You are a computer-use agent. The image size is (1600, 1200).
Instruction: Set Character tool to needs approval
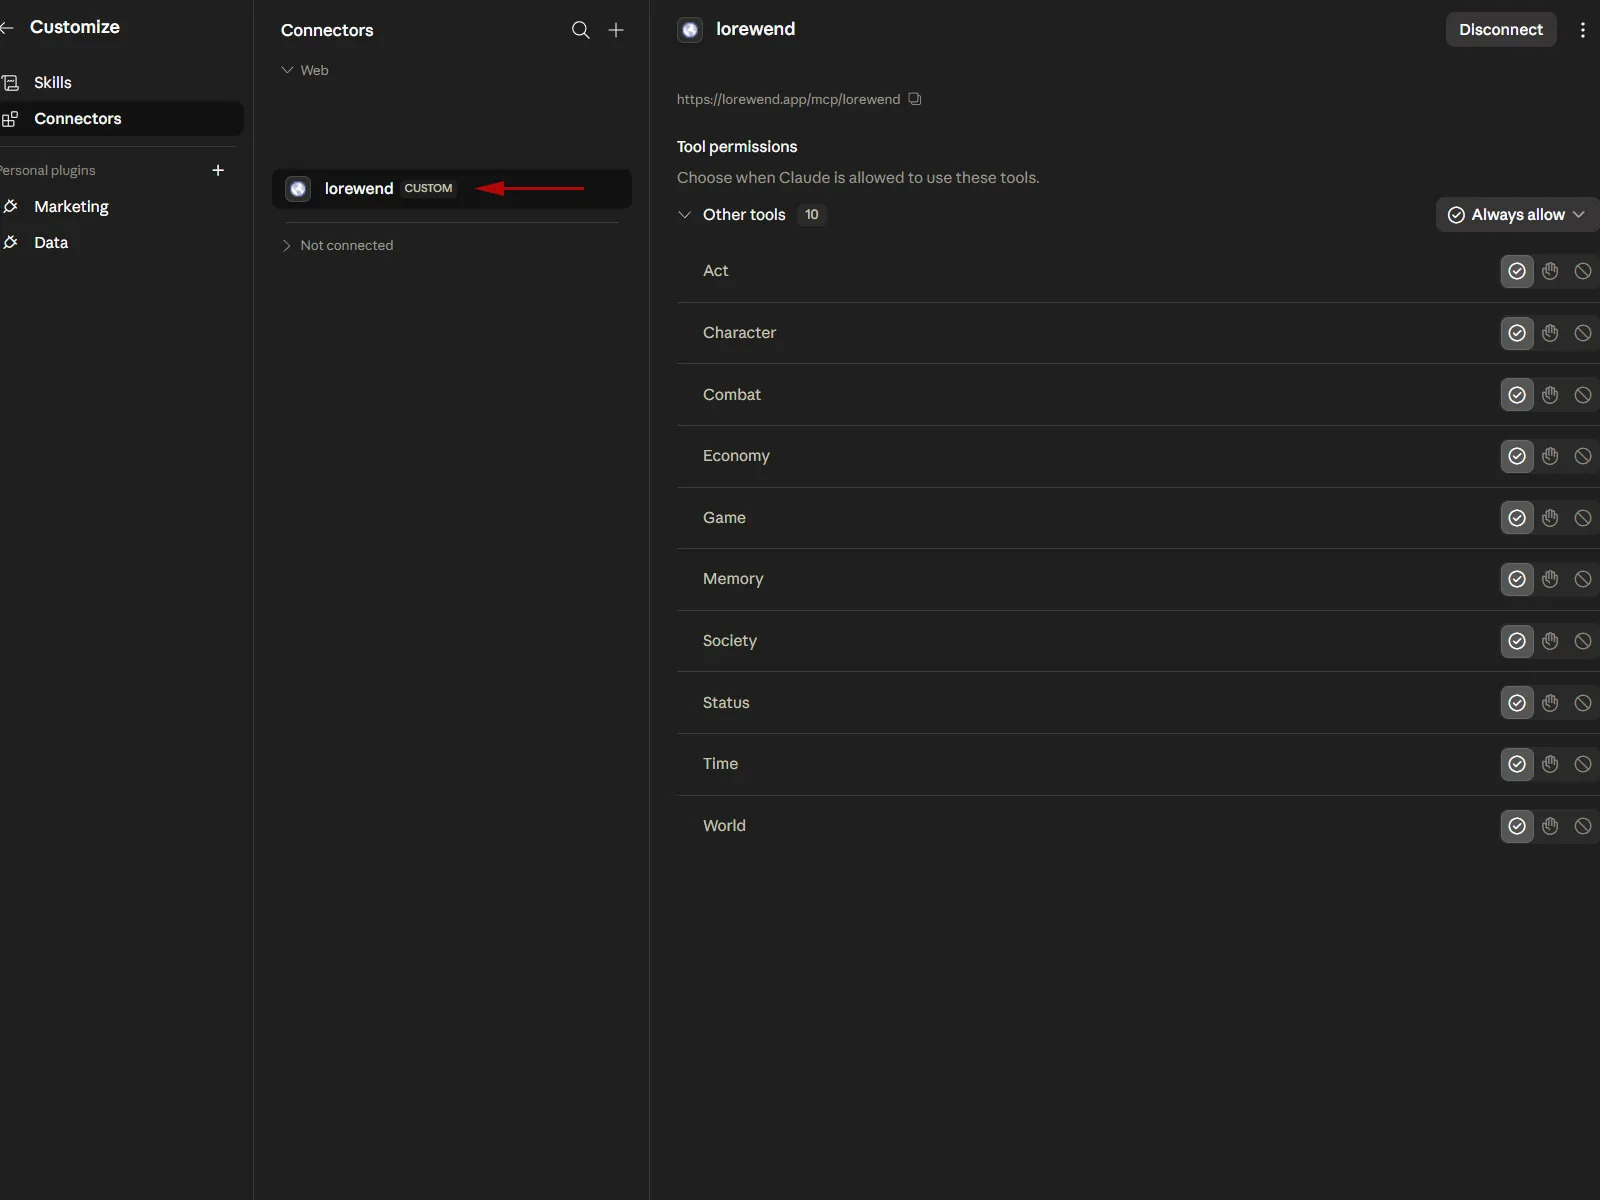pyautogui.click(x=1550, y=333)
